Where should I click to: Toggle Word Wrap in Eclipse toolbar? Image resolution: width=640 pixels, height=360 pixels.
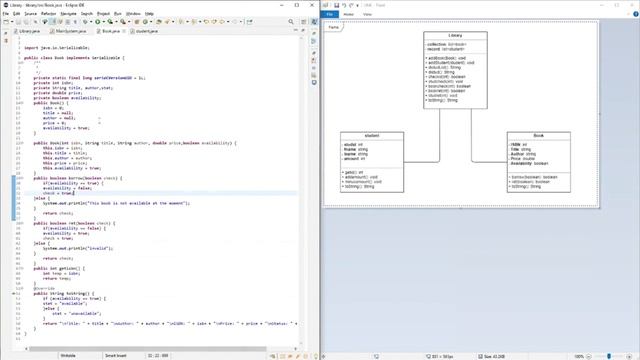coord(60,22)
